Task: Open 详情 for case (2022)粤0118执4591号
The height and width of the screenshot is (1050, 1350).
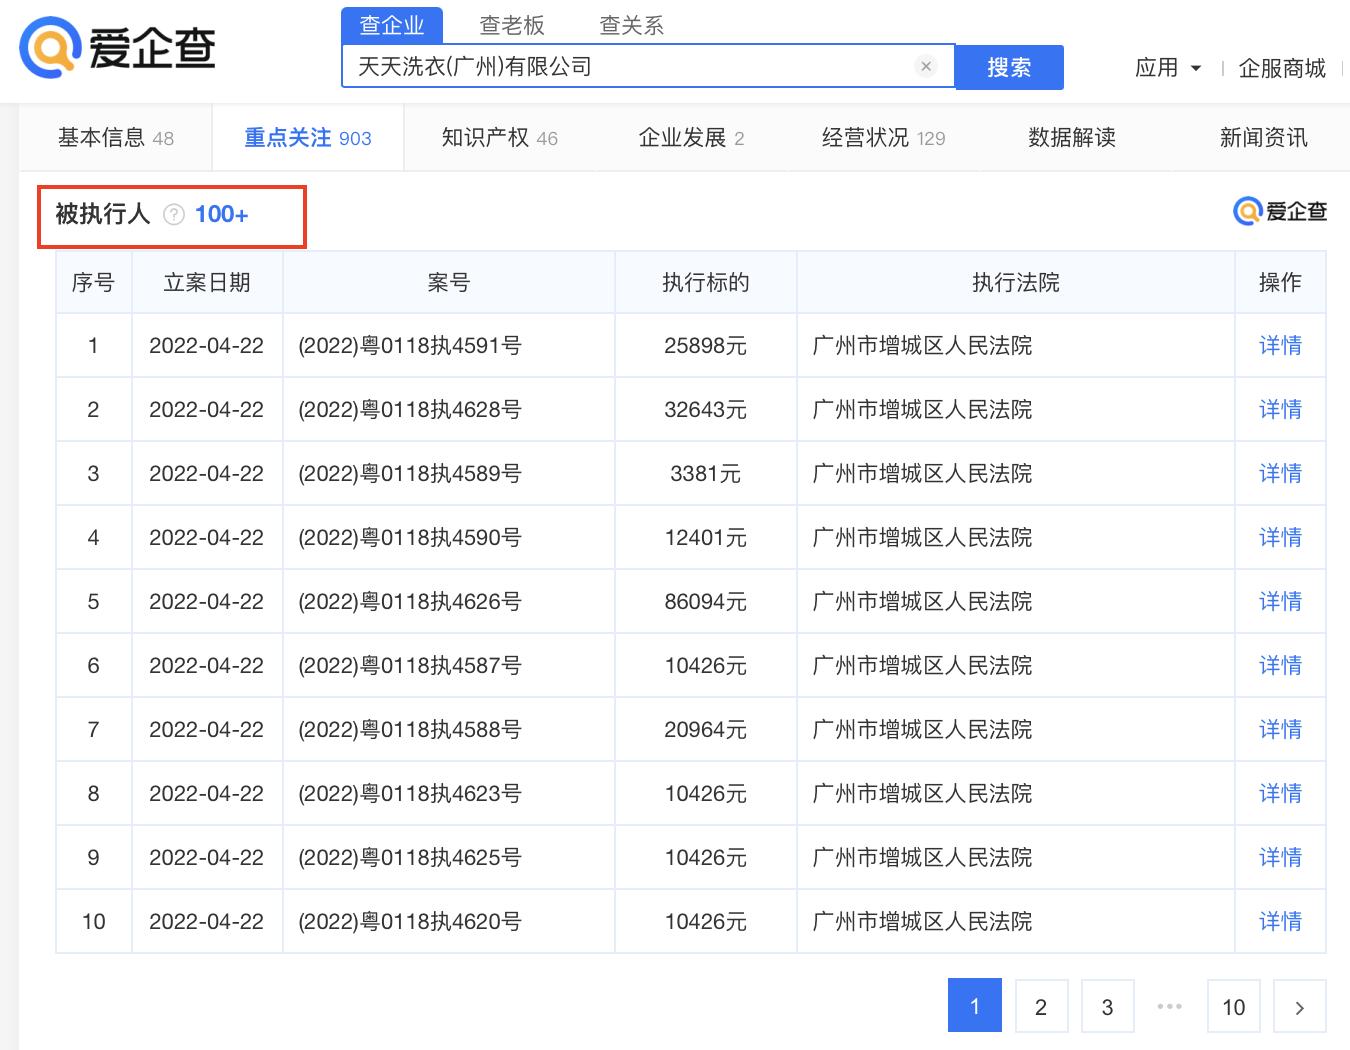Action: tap(1280, 345)
